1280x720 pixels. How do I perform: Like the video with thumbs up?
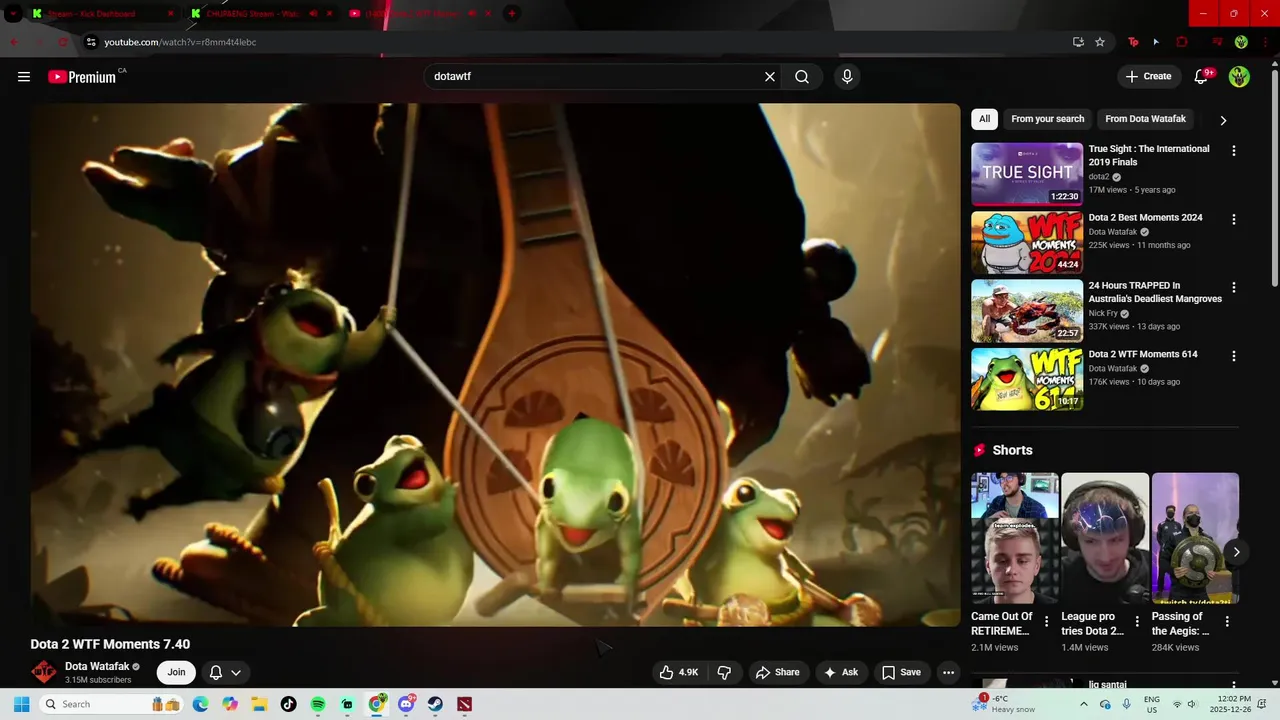[678, 672]
